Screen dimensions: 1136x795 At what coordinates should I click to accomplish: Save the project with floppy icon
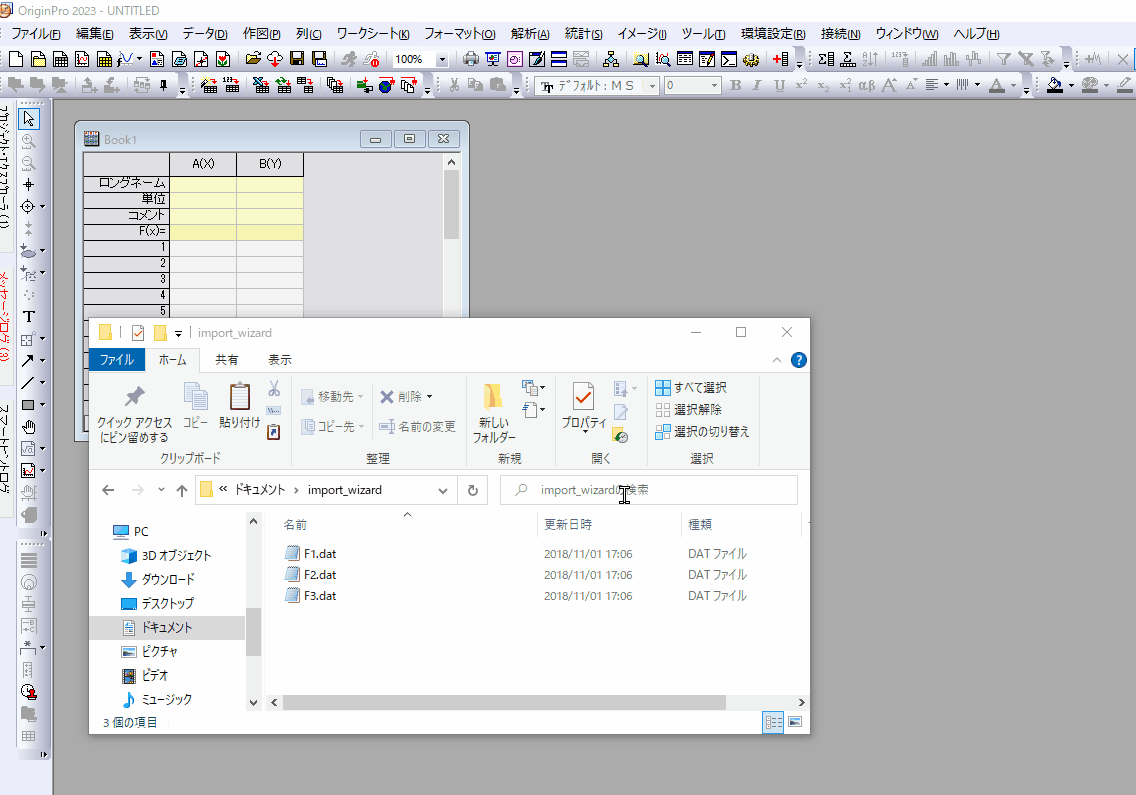[x=296, y=59]
